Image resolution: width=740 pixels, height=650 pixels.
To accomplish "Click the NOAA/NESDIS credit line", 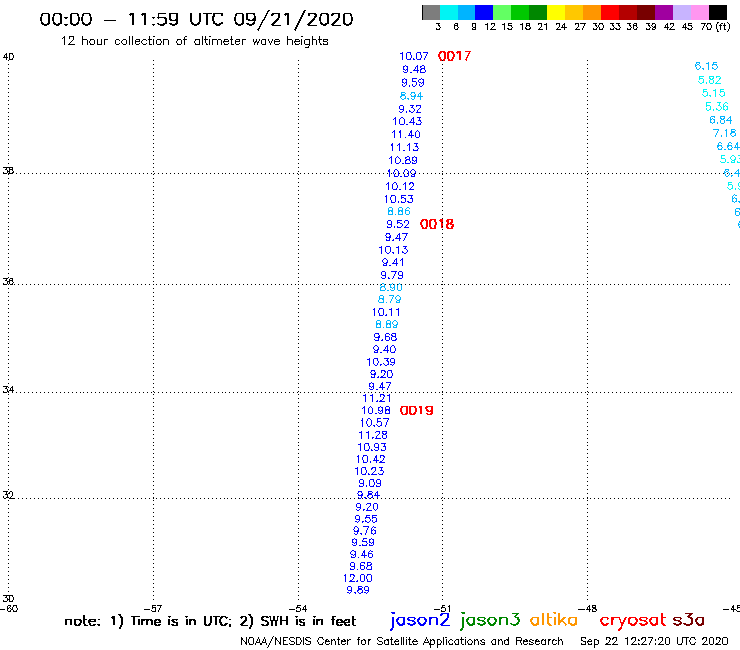I will [402, 641].
